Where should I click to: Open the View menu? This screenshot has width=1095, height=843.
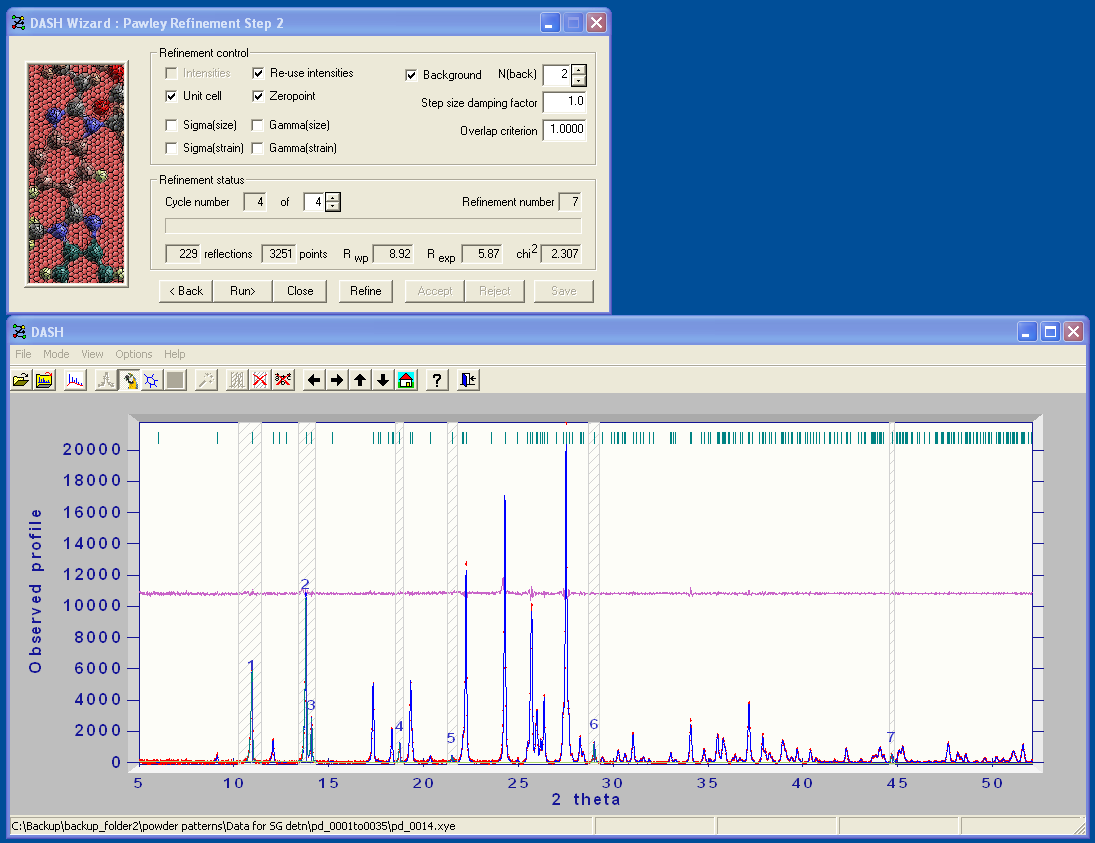click(x=92, y=354)
